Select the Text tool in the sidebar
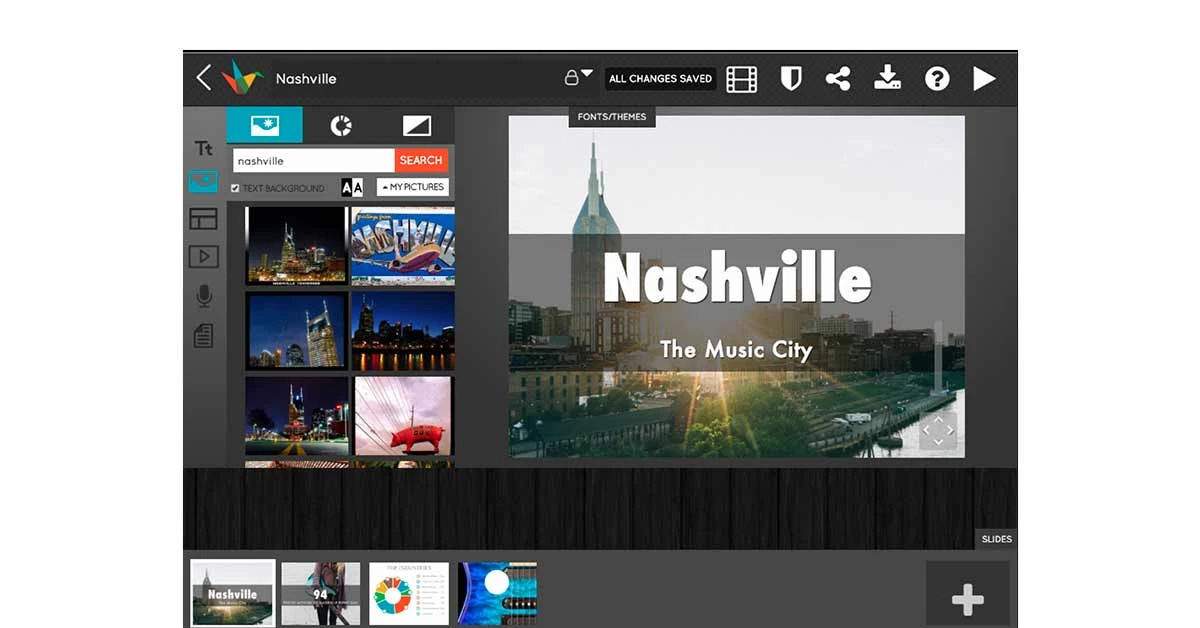Image resolution: width=1200 pixels, height=628 pixels. tap(205, 147)
